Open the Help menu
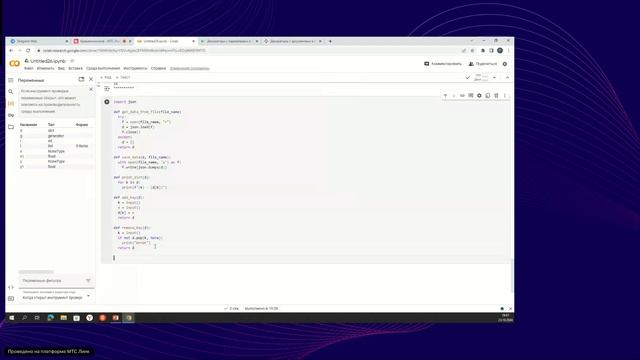This screenshot has width=640, height=360. point(158,69)
